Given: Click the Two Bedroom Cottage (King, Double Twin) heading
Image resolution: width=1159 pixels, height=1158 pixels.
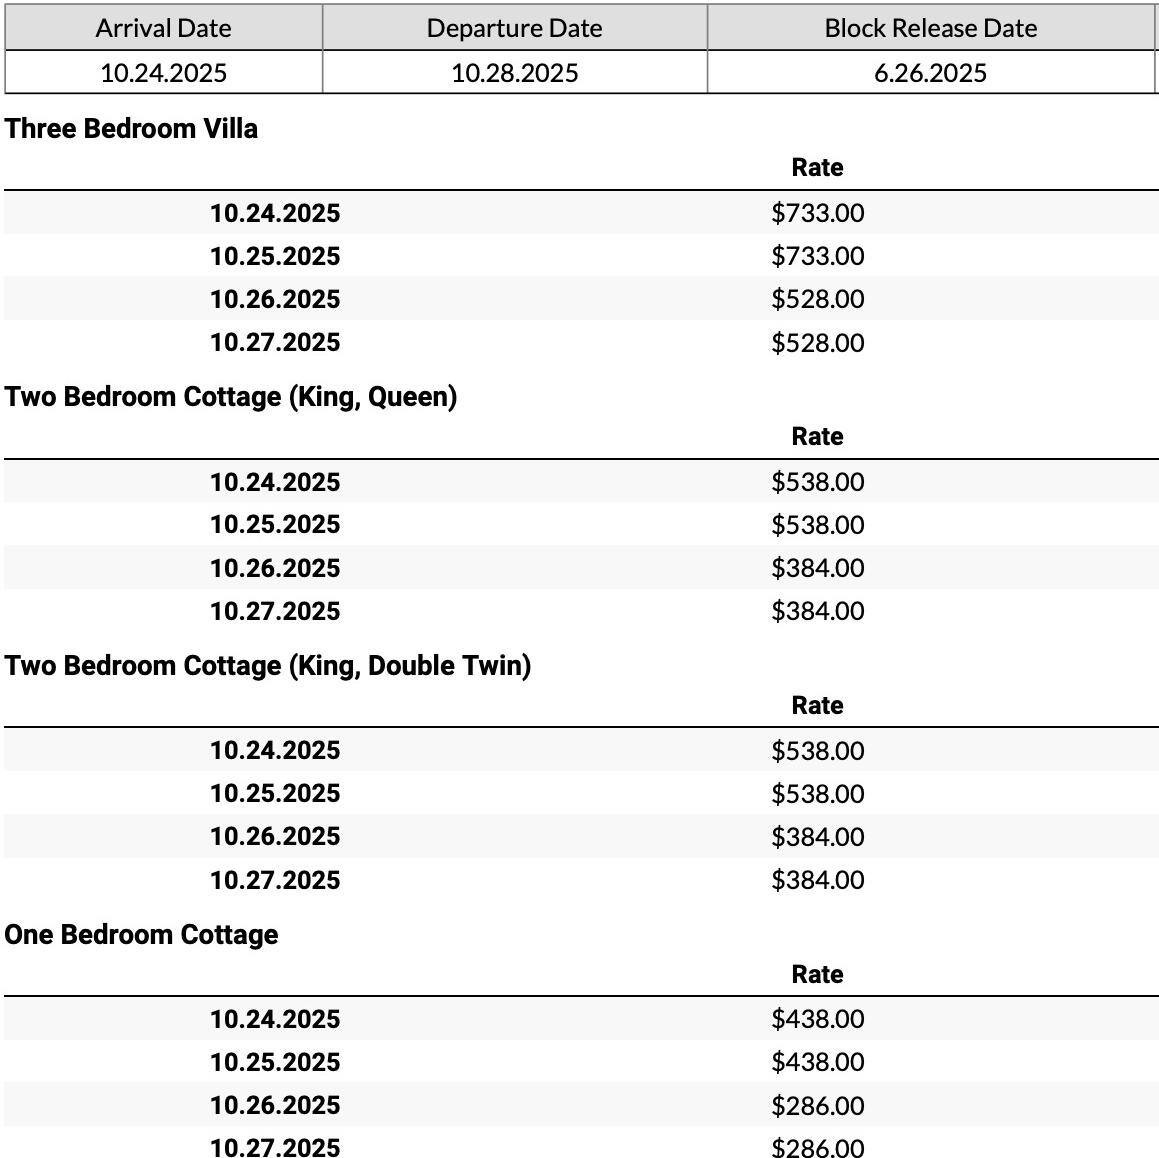Looking at the screenshot, I should (x=267, y=666).
